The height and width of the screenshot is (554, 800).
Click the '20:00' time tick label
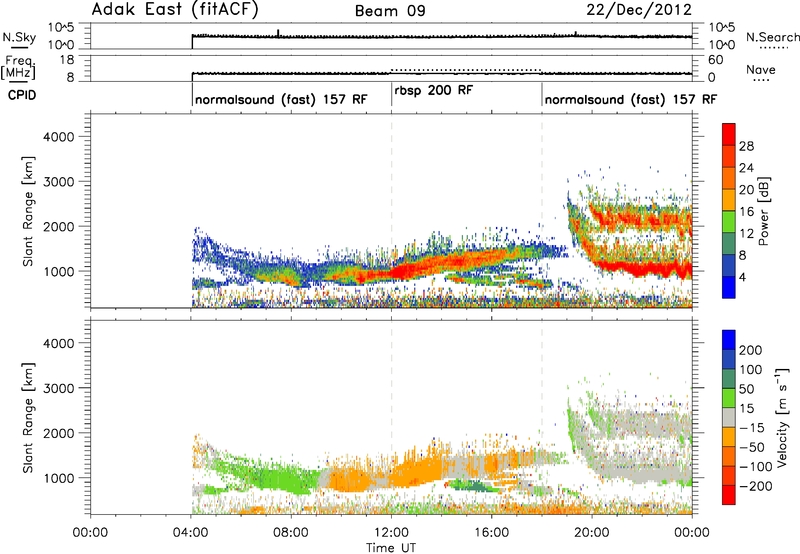[592, 533]
